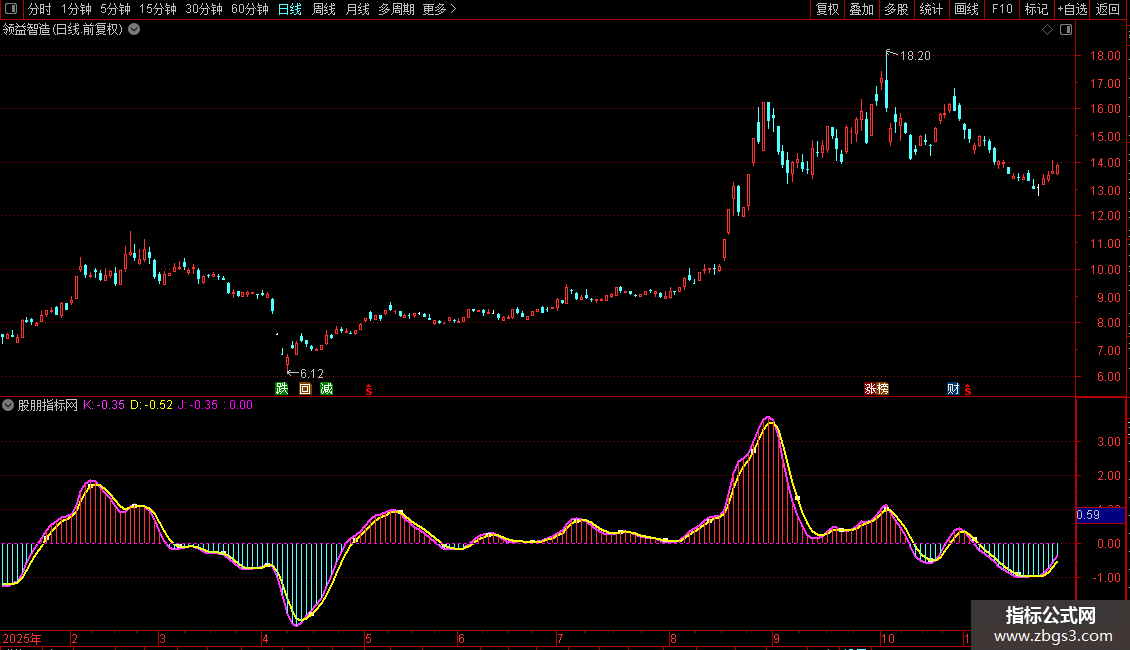Click the 涨榜 event marker
This screenshot has width=1130, height=650.
point(876,388)
